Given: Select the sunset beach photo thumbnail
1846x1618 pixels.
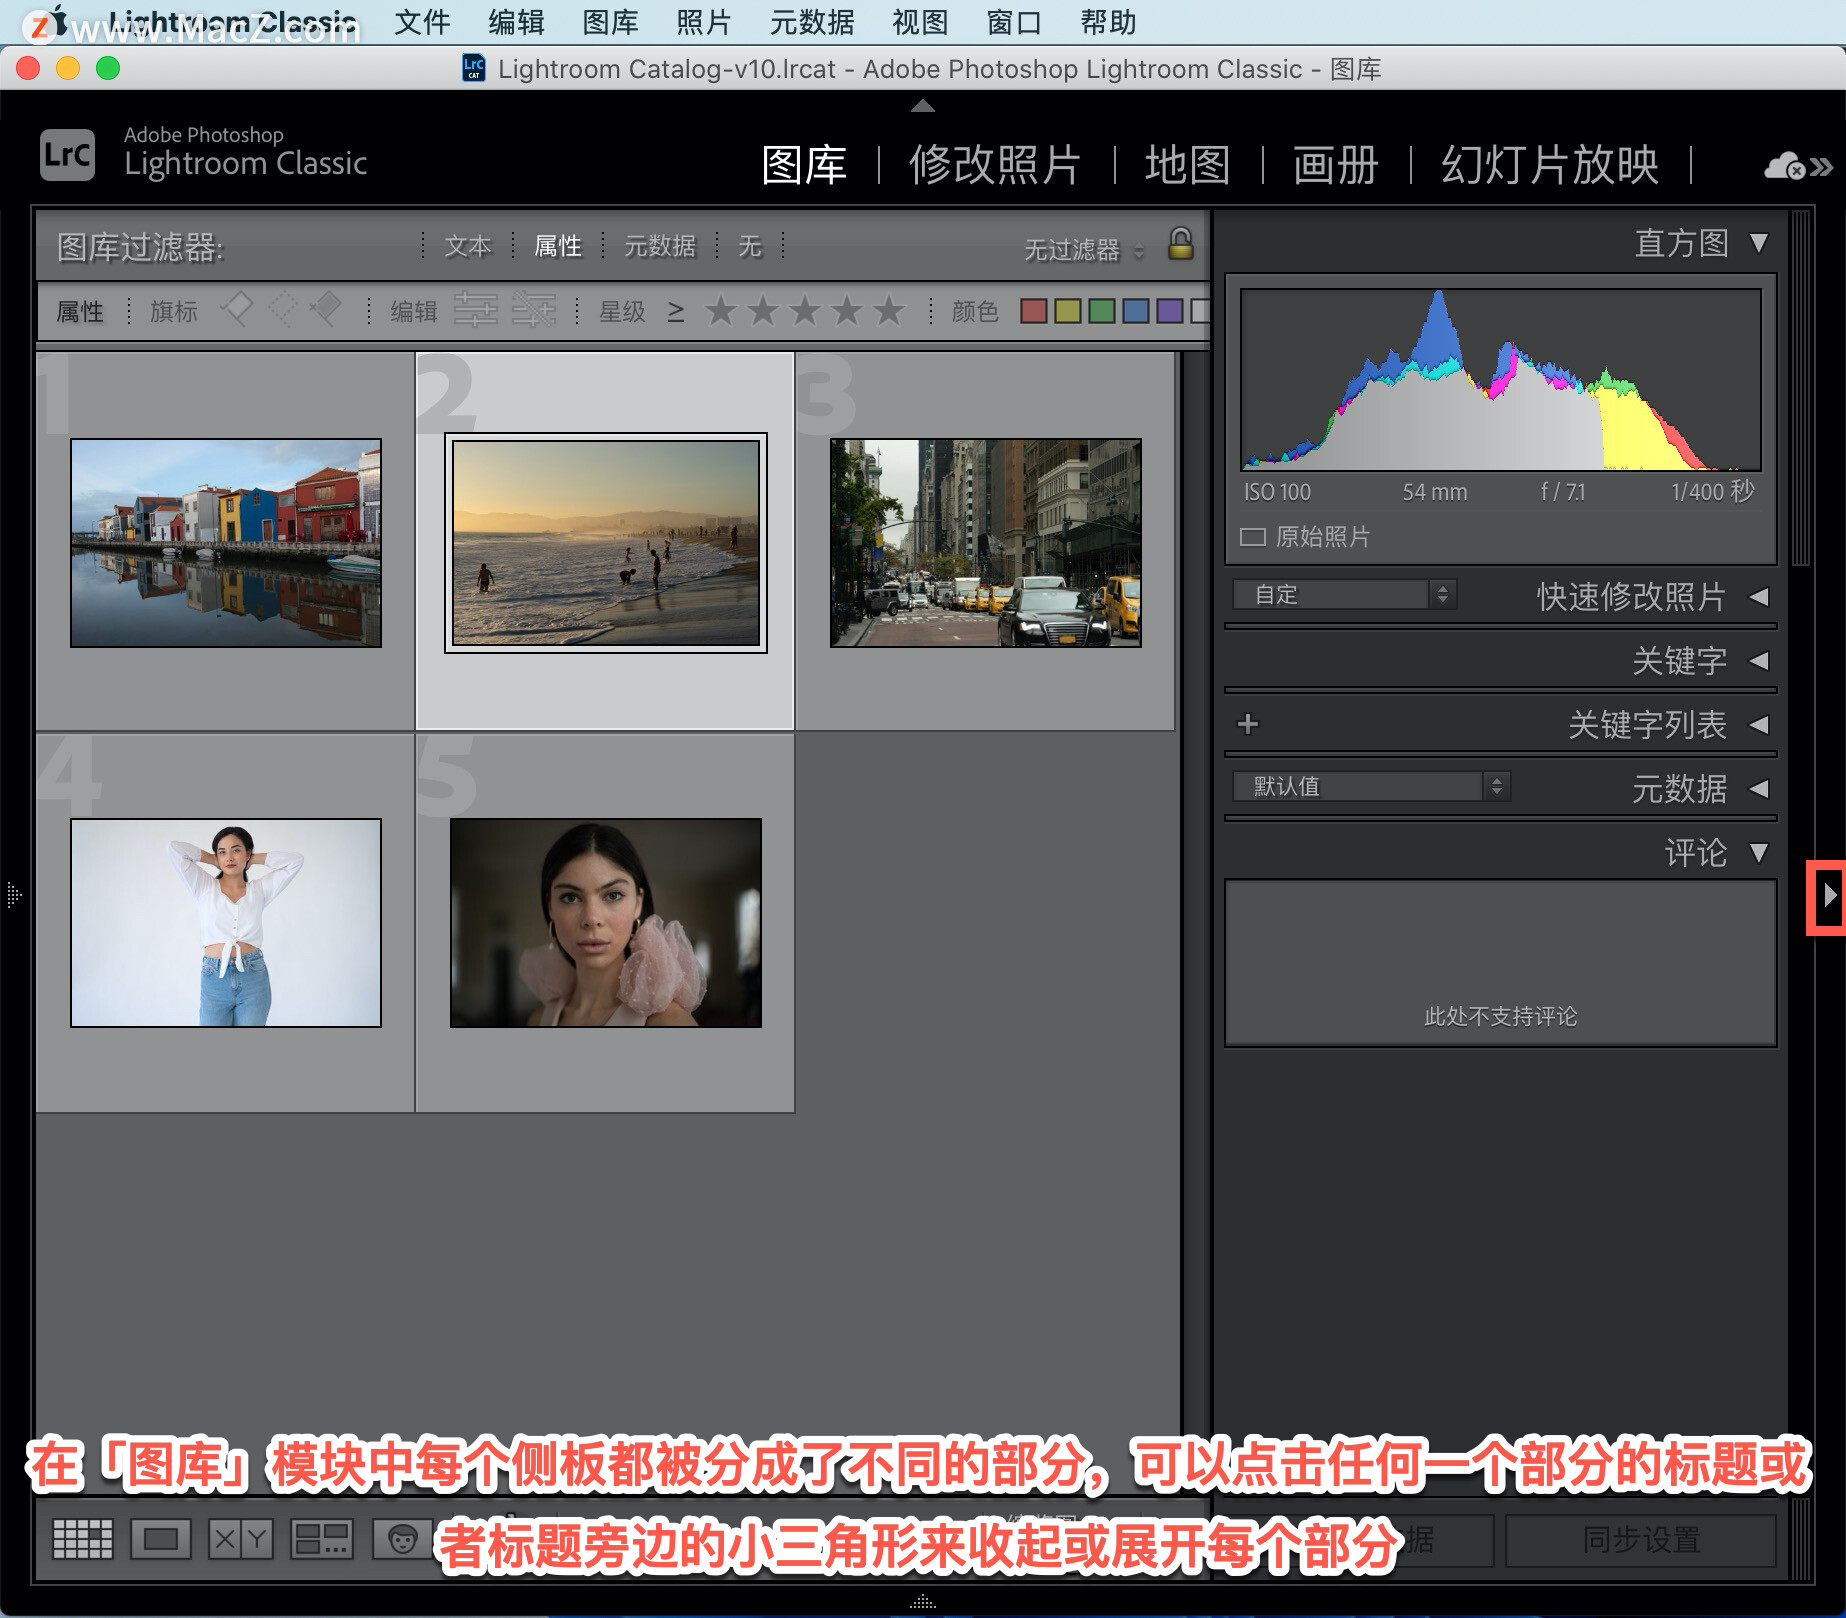Looking at the screenshot, I should (x=606, y=543).
